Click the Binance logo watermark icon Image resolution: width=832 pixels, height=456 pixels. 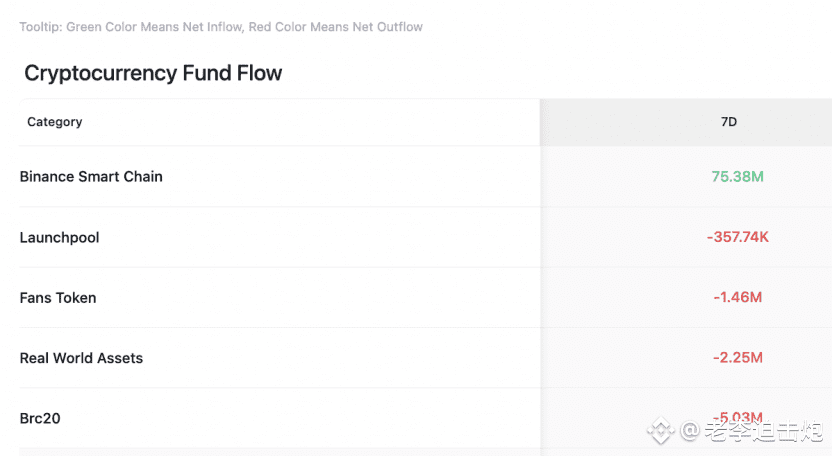(x=660, y=430)
